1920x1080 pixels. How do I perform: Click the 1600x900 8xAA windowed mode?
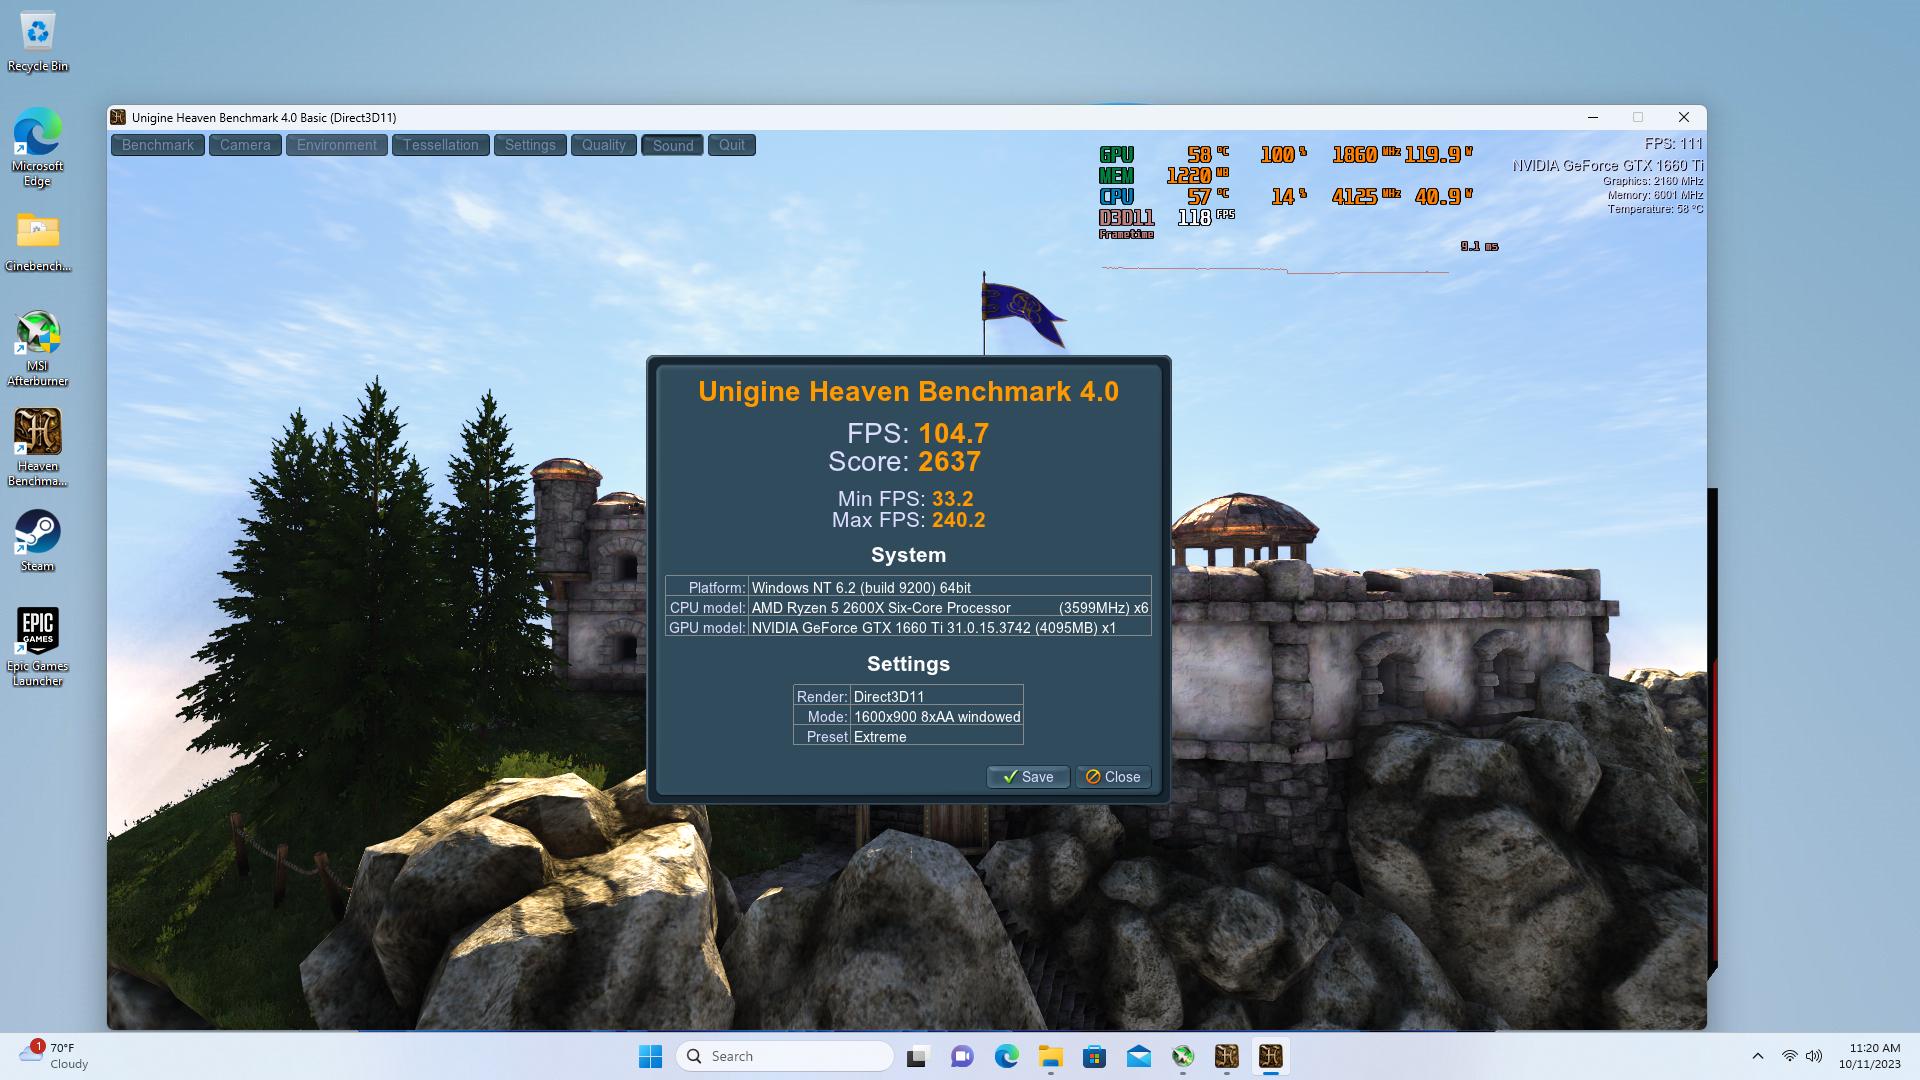click(x=937, y=717)
